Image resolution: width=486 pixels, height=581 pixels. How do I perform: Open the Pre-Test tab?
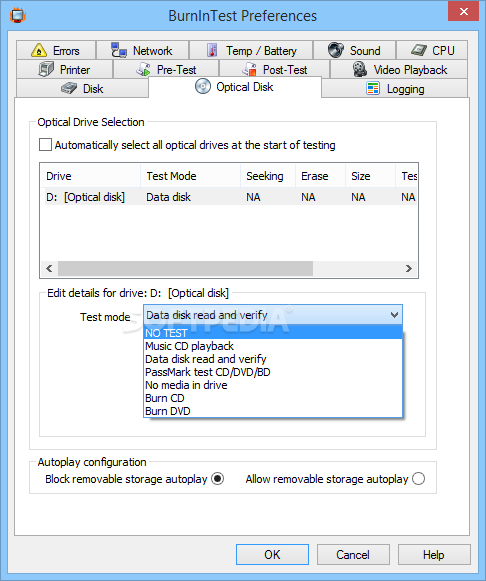[x=166, y=69]
